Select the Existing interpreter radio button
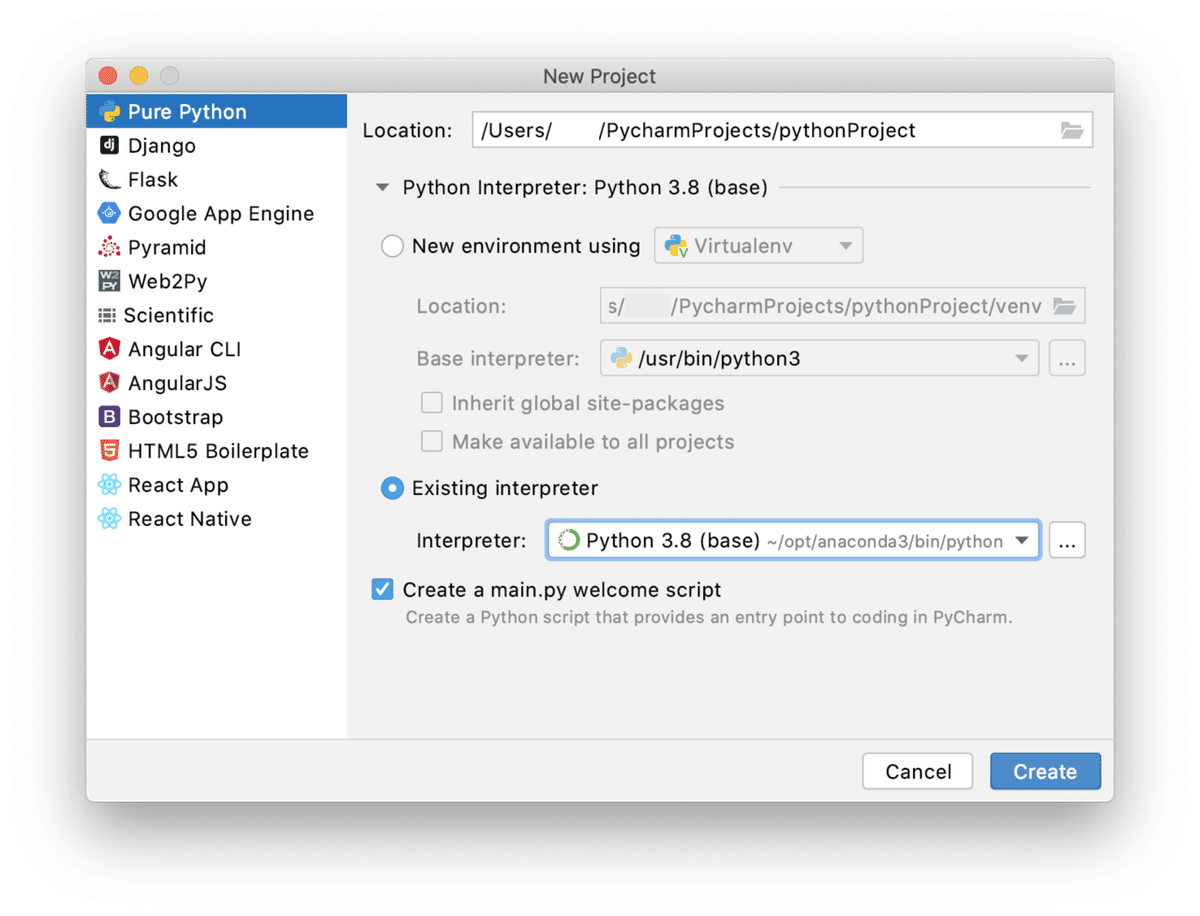 [393, 489]
